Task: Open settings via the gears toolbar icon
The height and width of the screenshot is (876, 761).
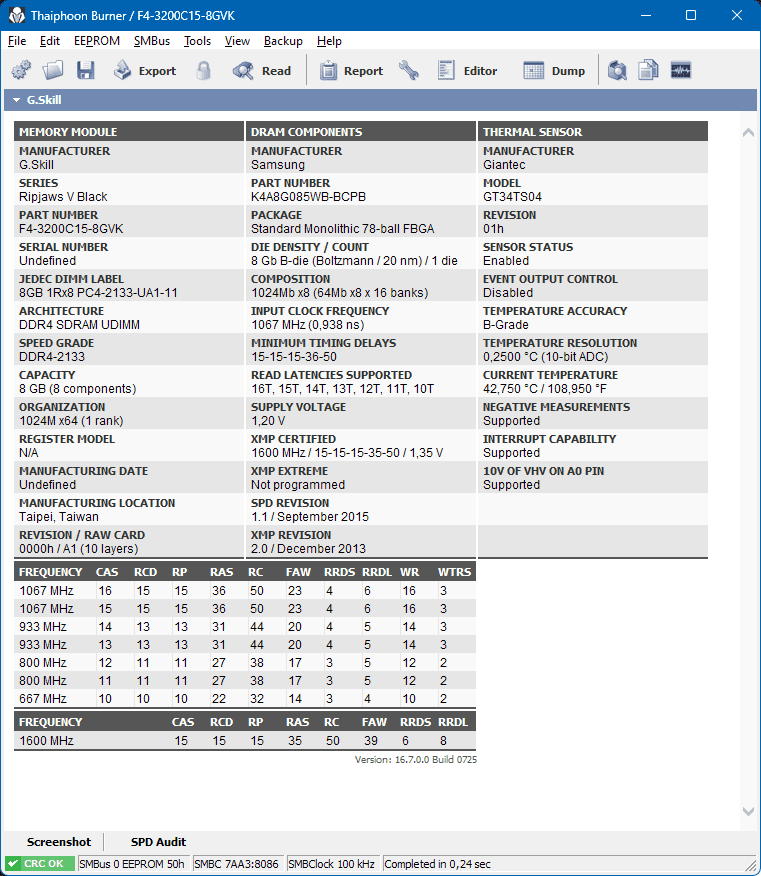Action: coord(22,71)
